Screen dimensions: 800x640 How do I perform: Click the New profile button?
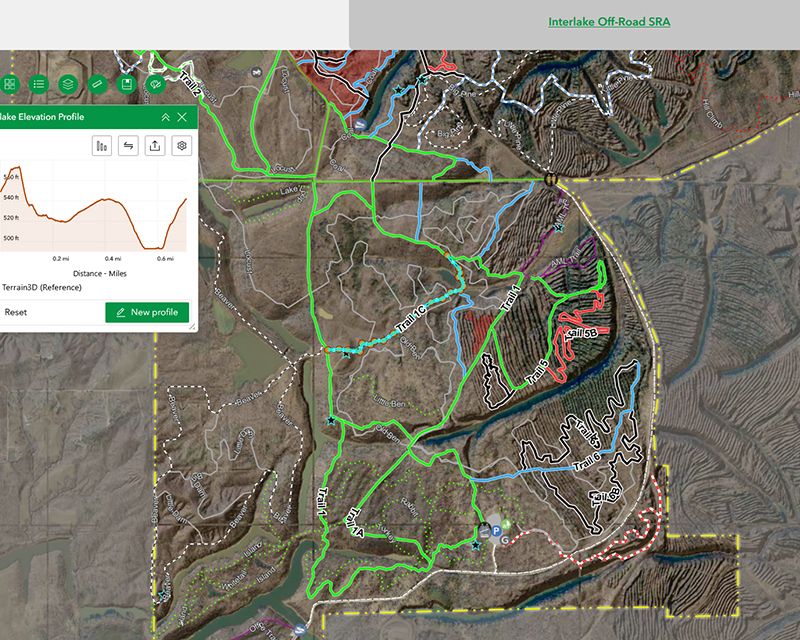pos(147,312)
